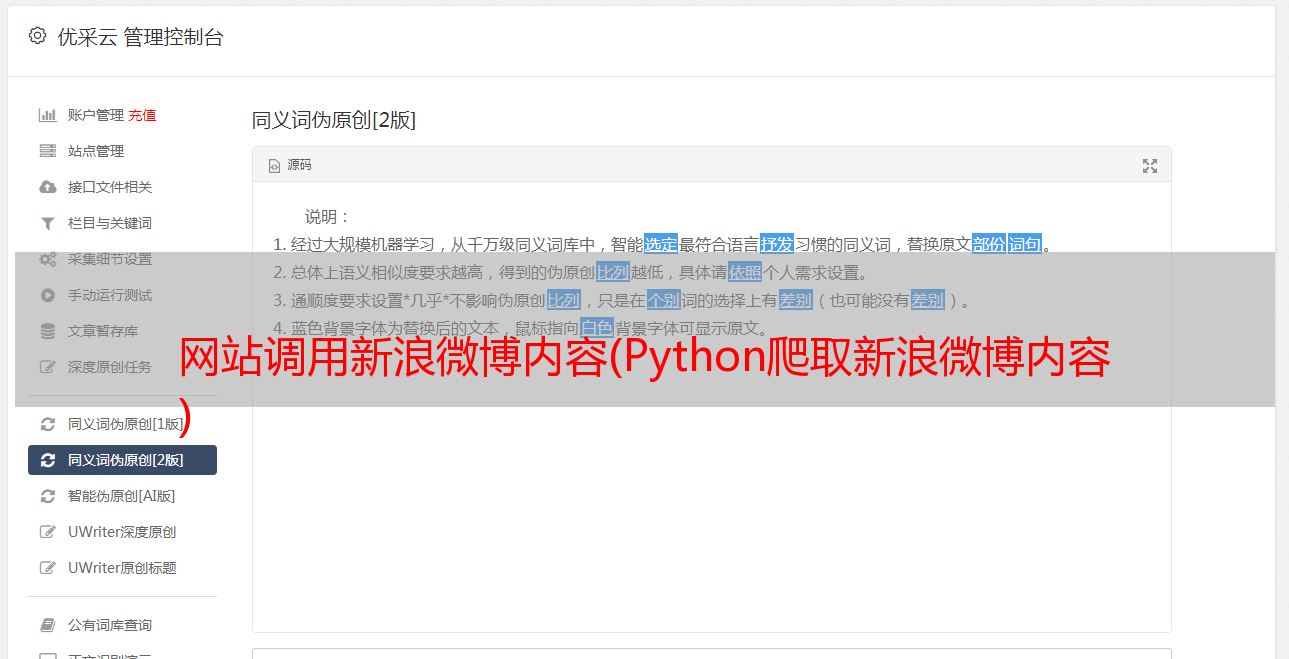The image size is (1289, 659).
Task: Click the source code icon labeled 源码
Action: tap(274, 166)
